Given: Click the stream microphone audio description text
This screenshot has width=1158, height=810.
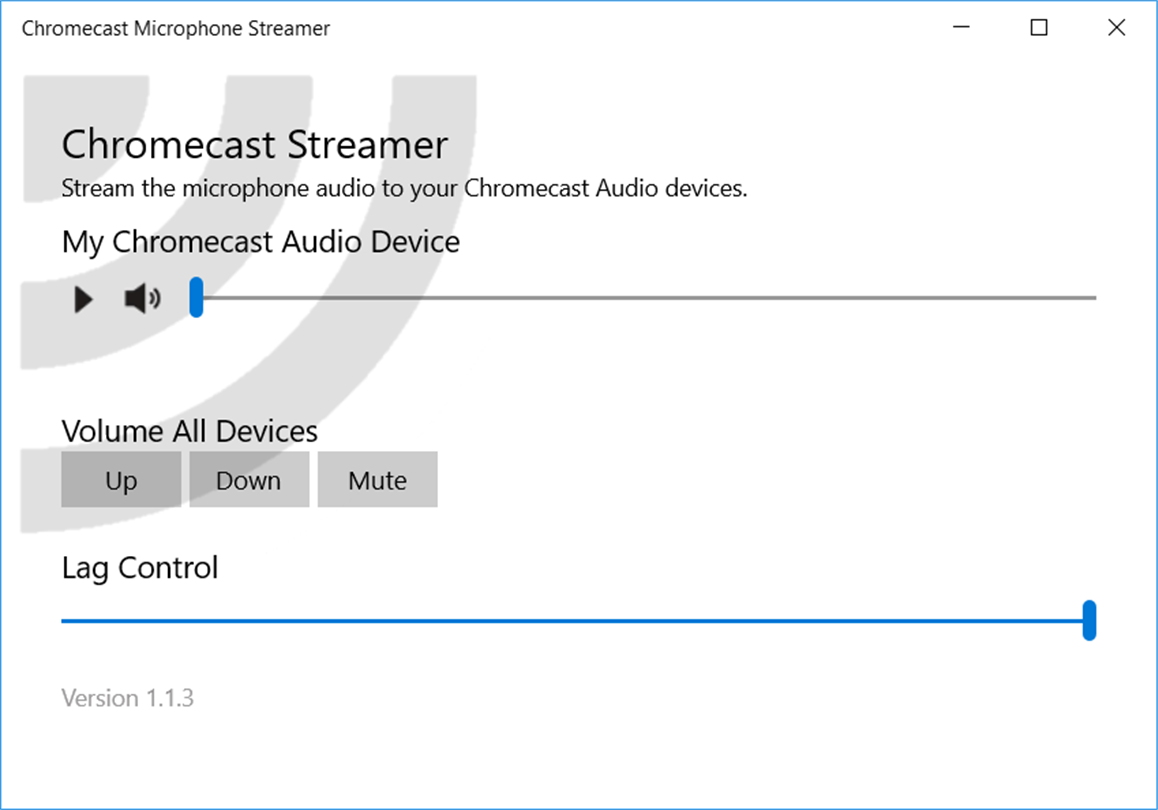Looking at the screenshot, I should pyautogui.click(x=404, y=188).
